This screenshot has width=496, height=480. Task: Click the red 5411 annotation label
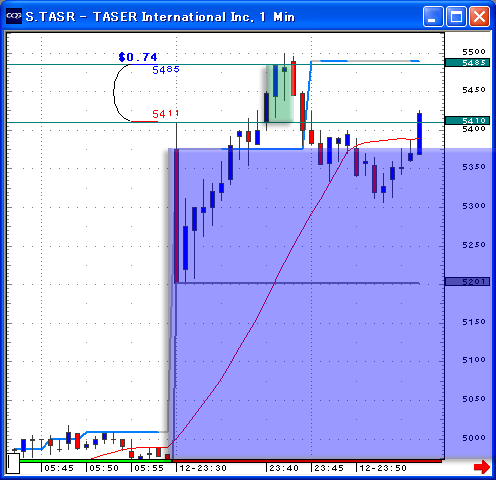pyautogui.click(x=165, y=114)
